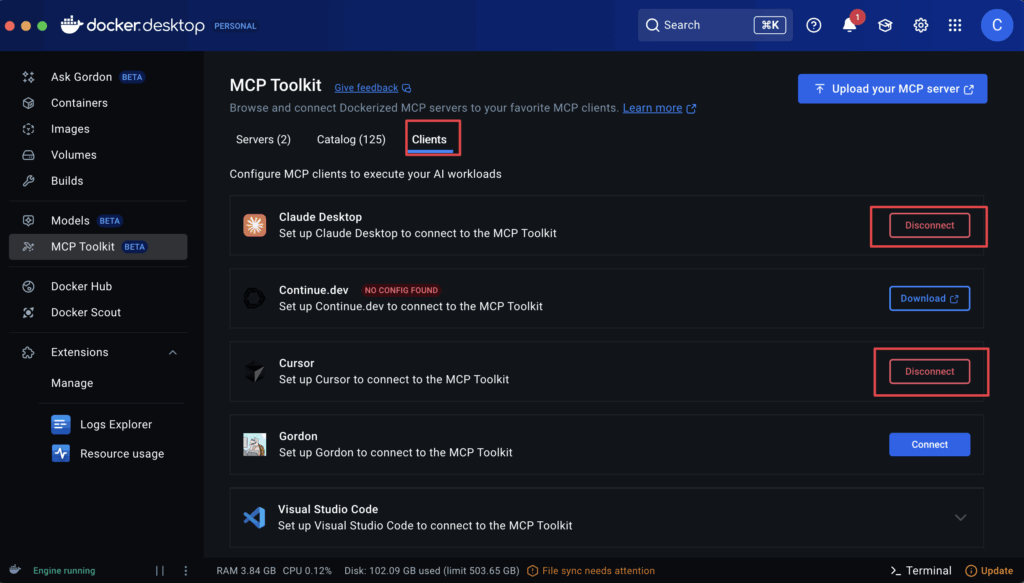Open the Terminal from status bar
1024x583 pixels.
pyautogui.click(x=921, y=571)
